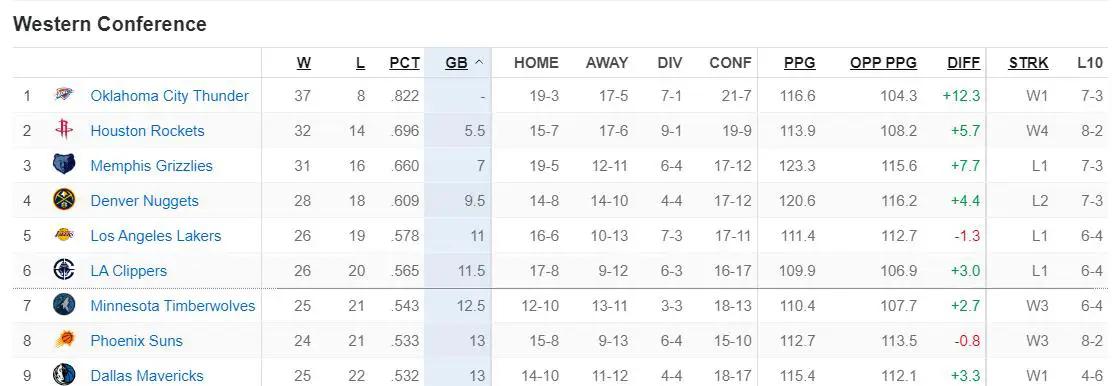Viewport: 1112px width, 386px height.
Task: Click the Denver Nuggets logo icon
Action: [64, 200]
